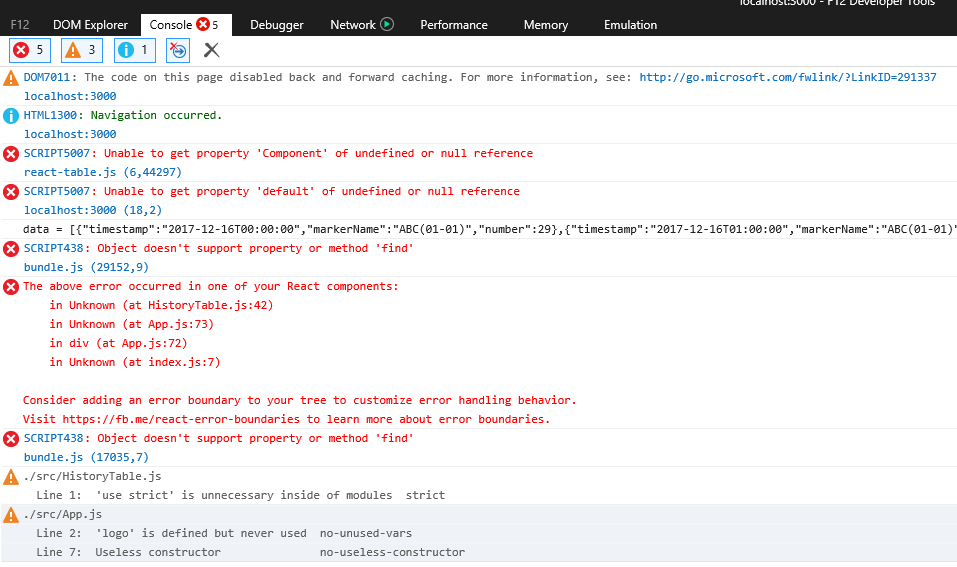957x567 pixels.
Task: Select './src/HistoryTable.js' warning heading
Action: click(x=92, y=476)
